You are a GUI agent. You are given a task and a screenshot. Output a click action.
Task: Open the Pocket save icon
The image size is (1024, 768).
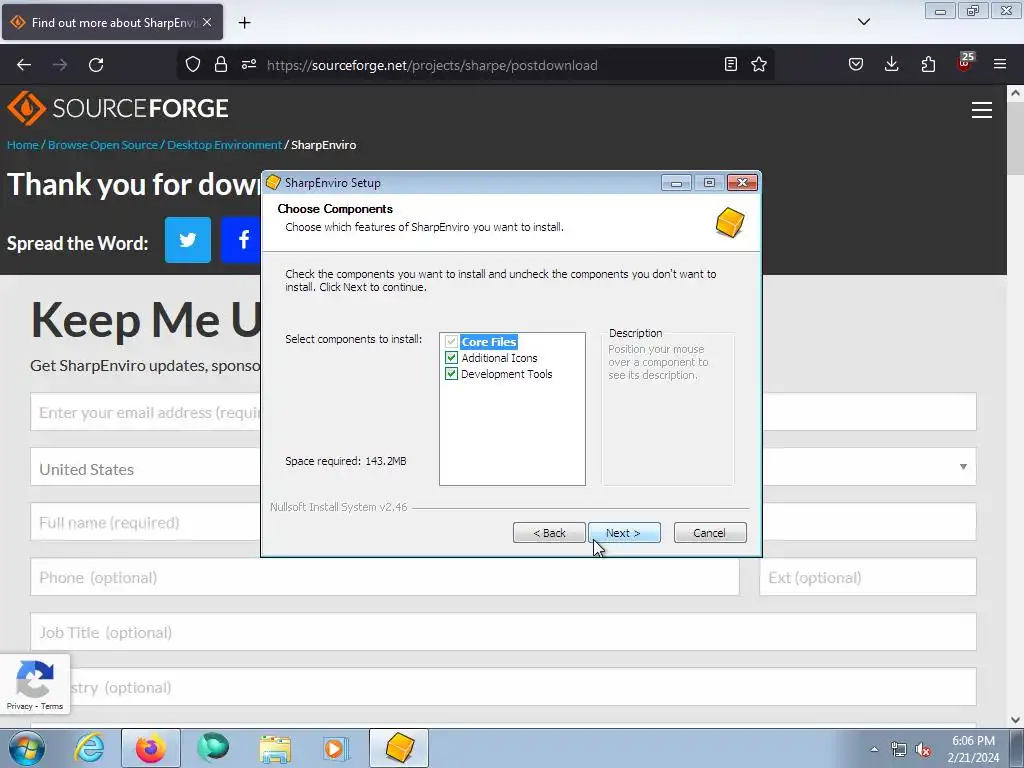[856, 64]
